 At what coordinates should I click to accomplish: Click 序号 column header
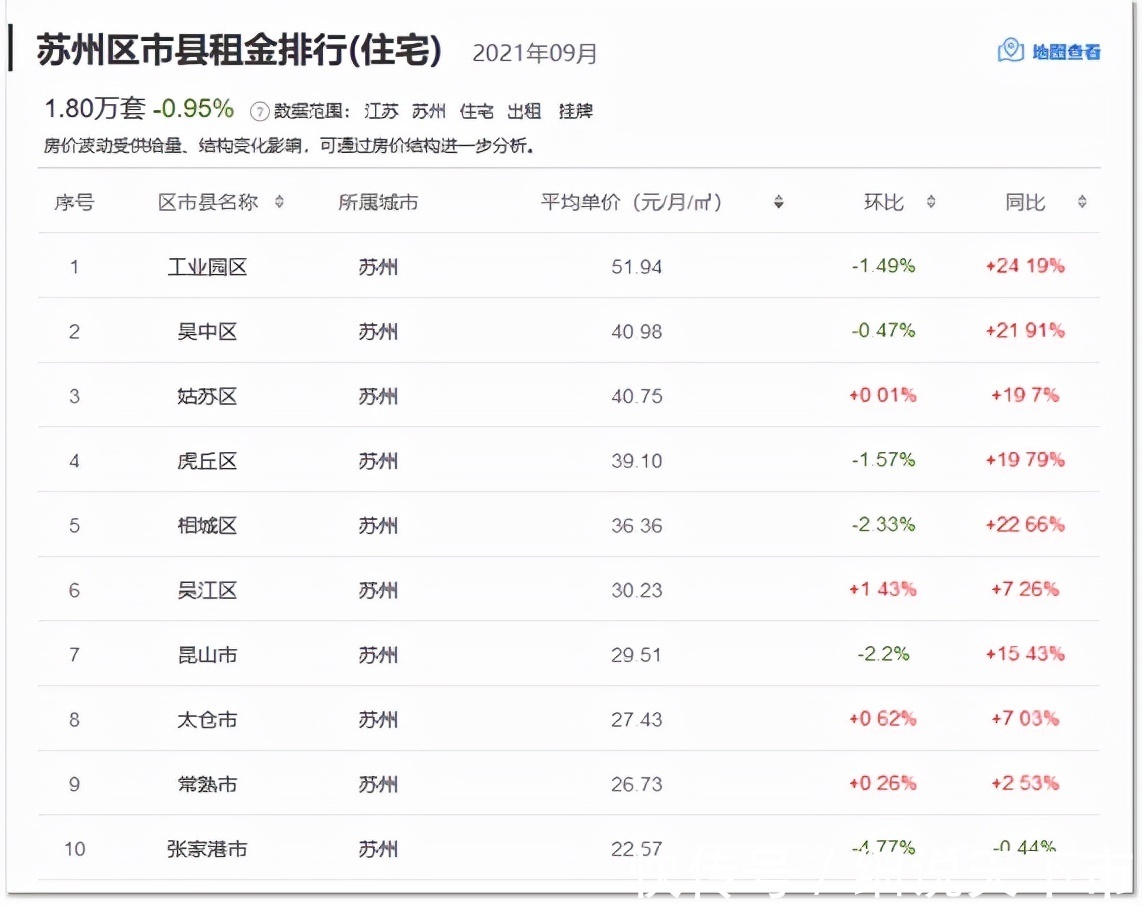[74, 202]
